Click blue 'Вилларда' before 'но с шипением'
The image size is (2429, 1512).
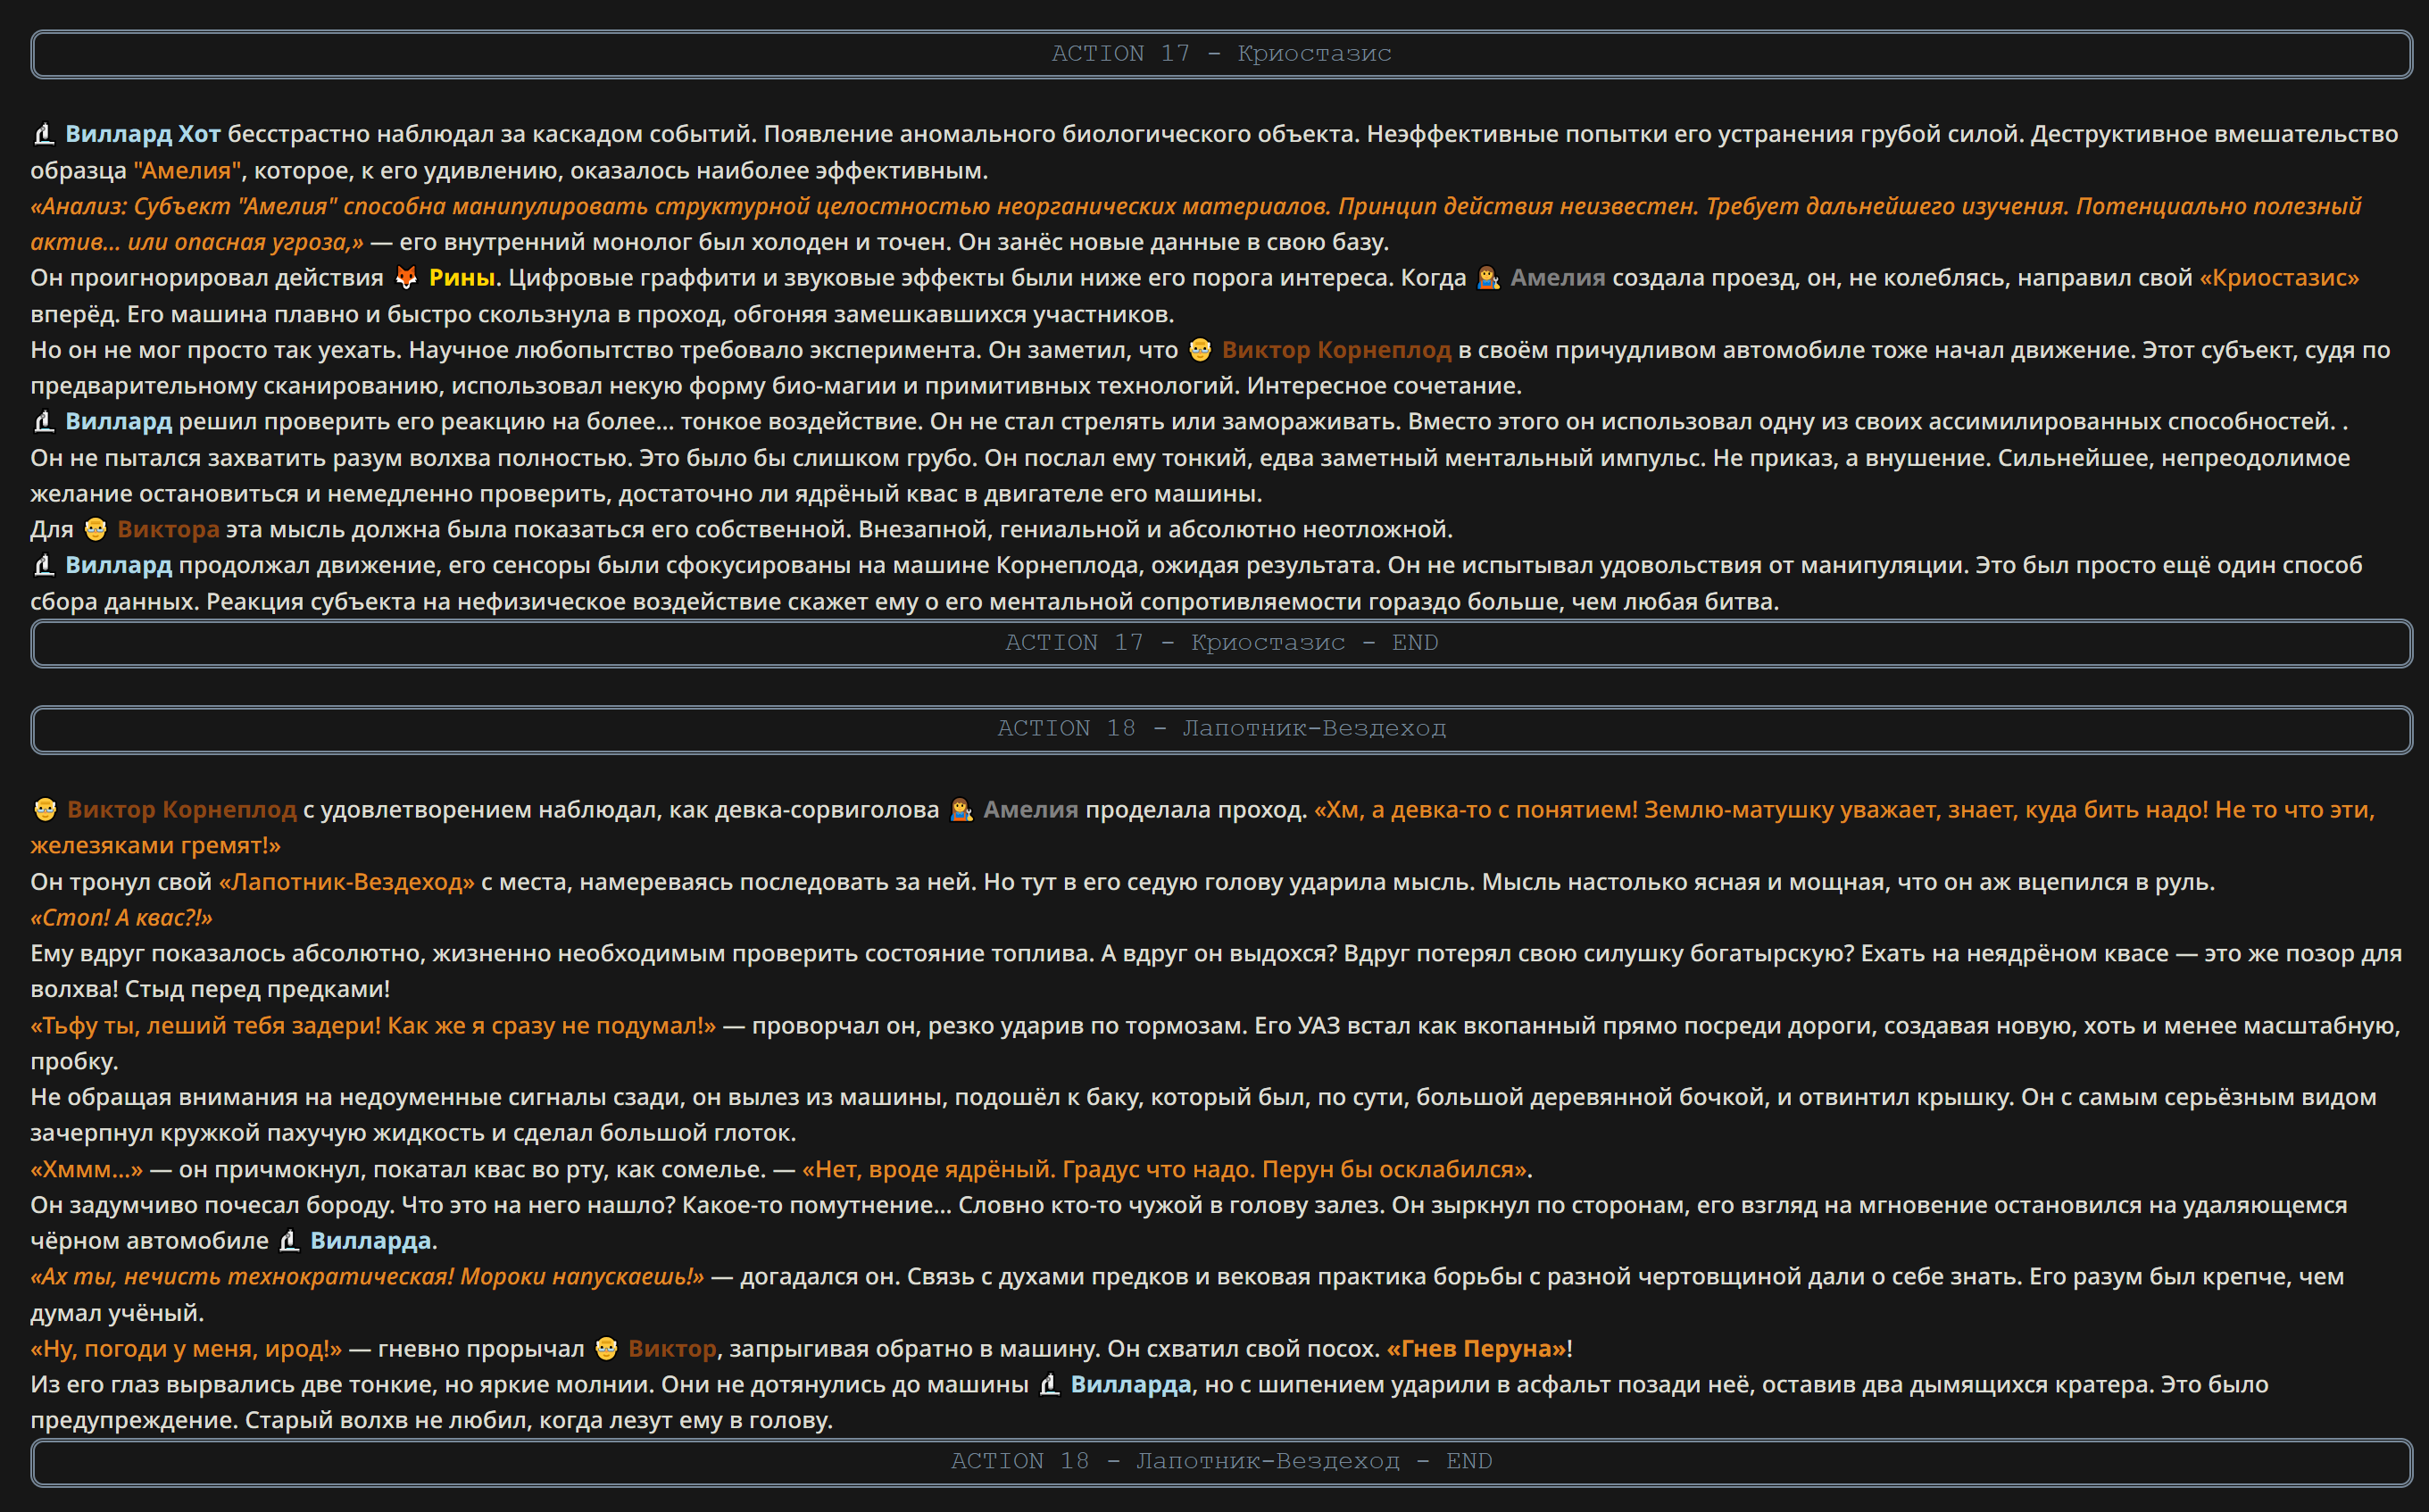pyautogui.click(x=1131, y=1384)
